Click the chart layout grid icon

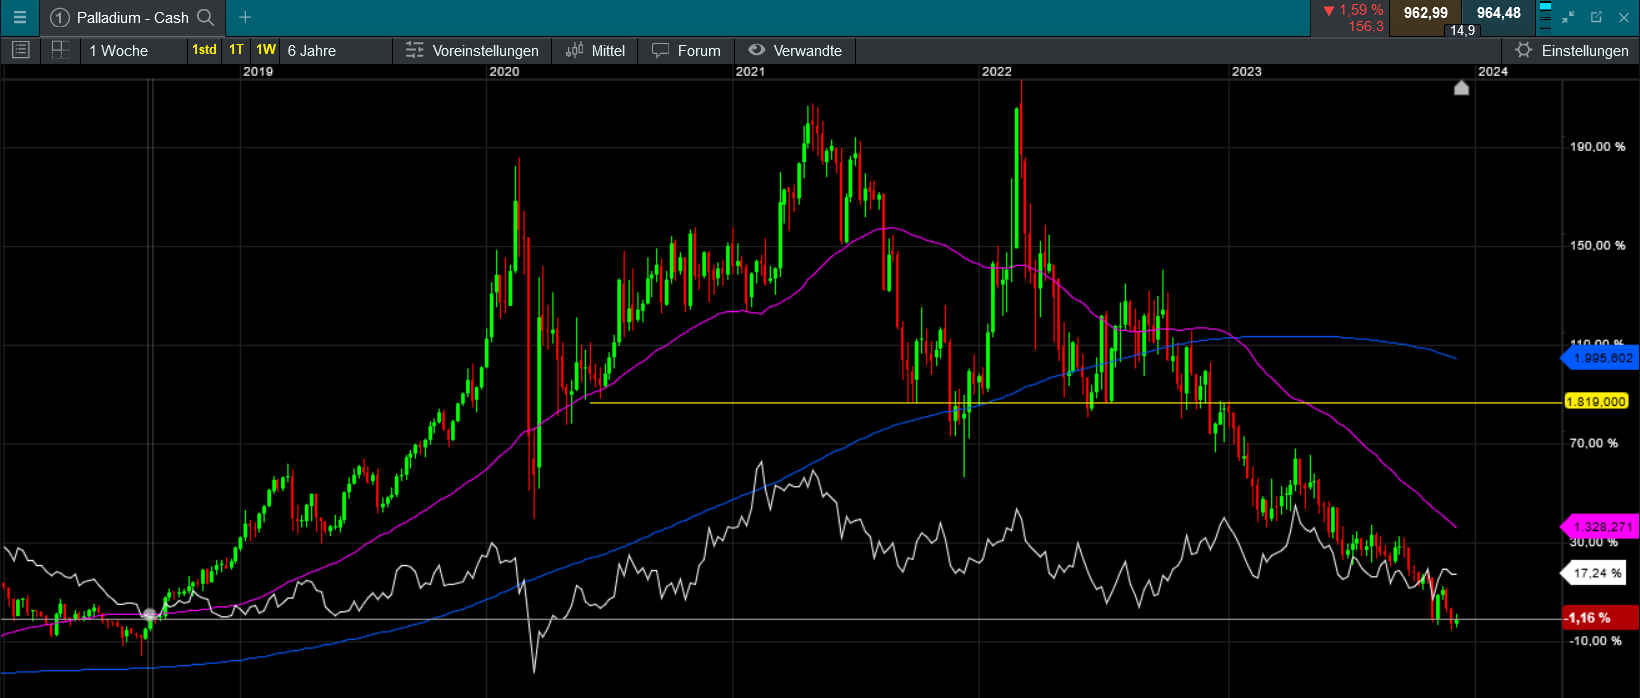(60, 50)
